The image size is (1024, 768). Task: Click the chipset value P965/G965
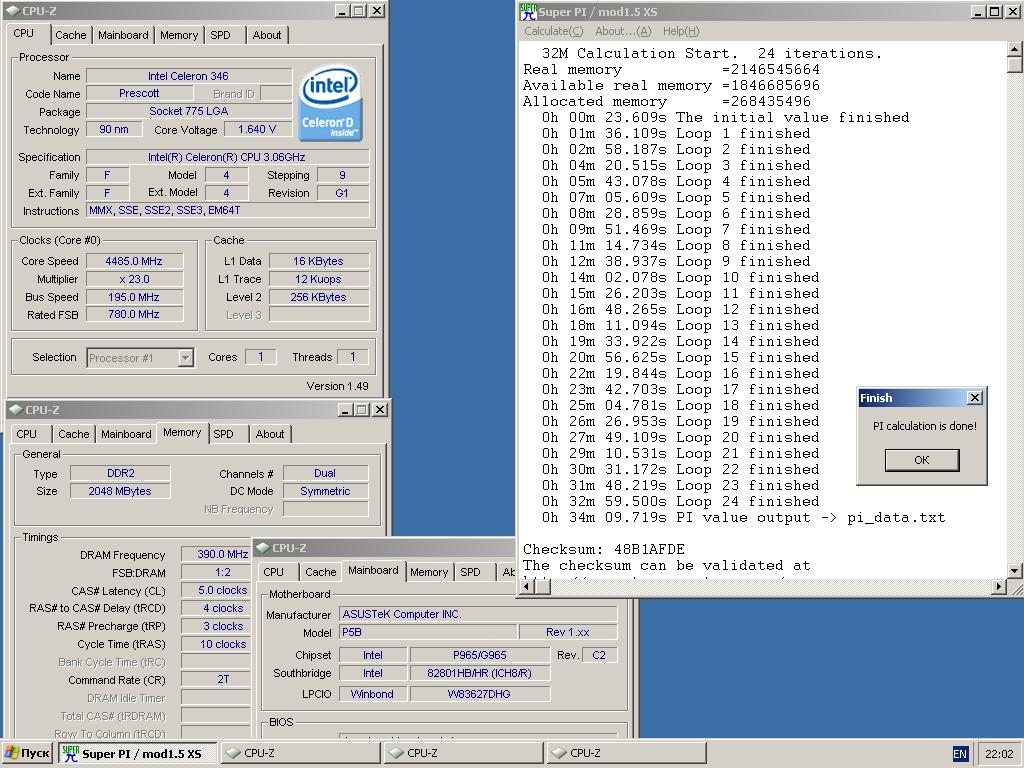pyautogui.click(x=480, y=655)
